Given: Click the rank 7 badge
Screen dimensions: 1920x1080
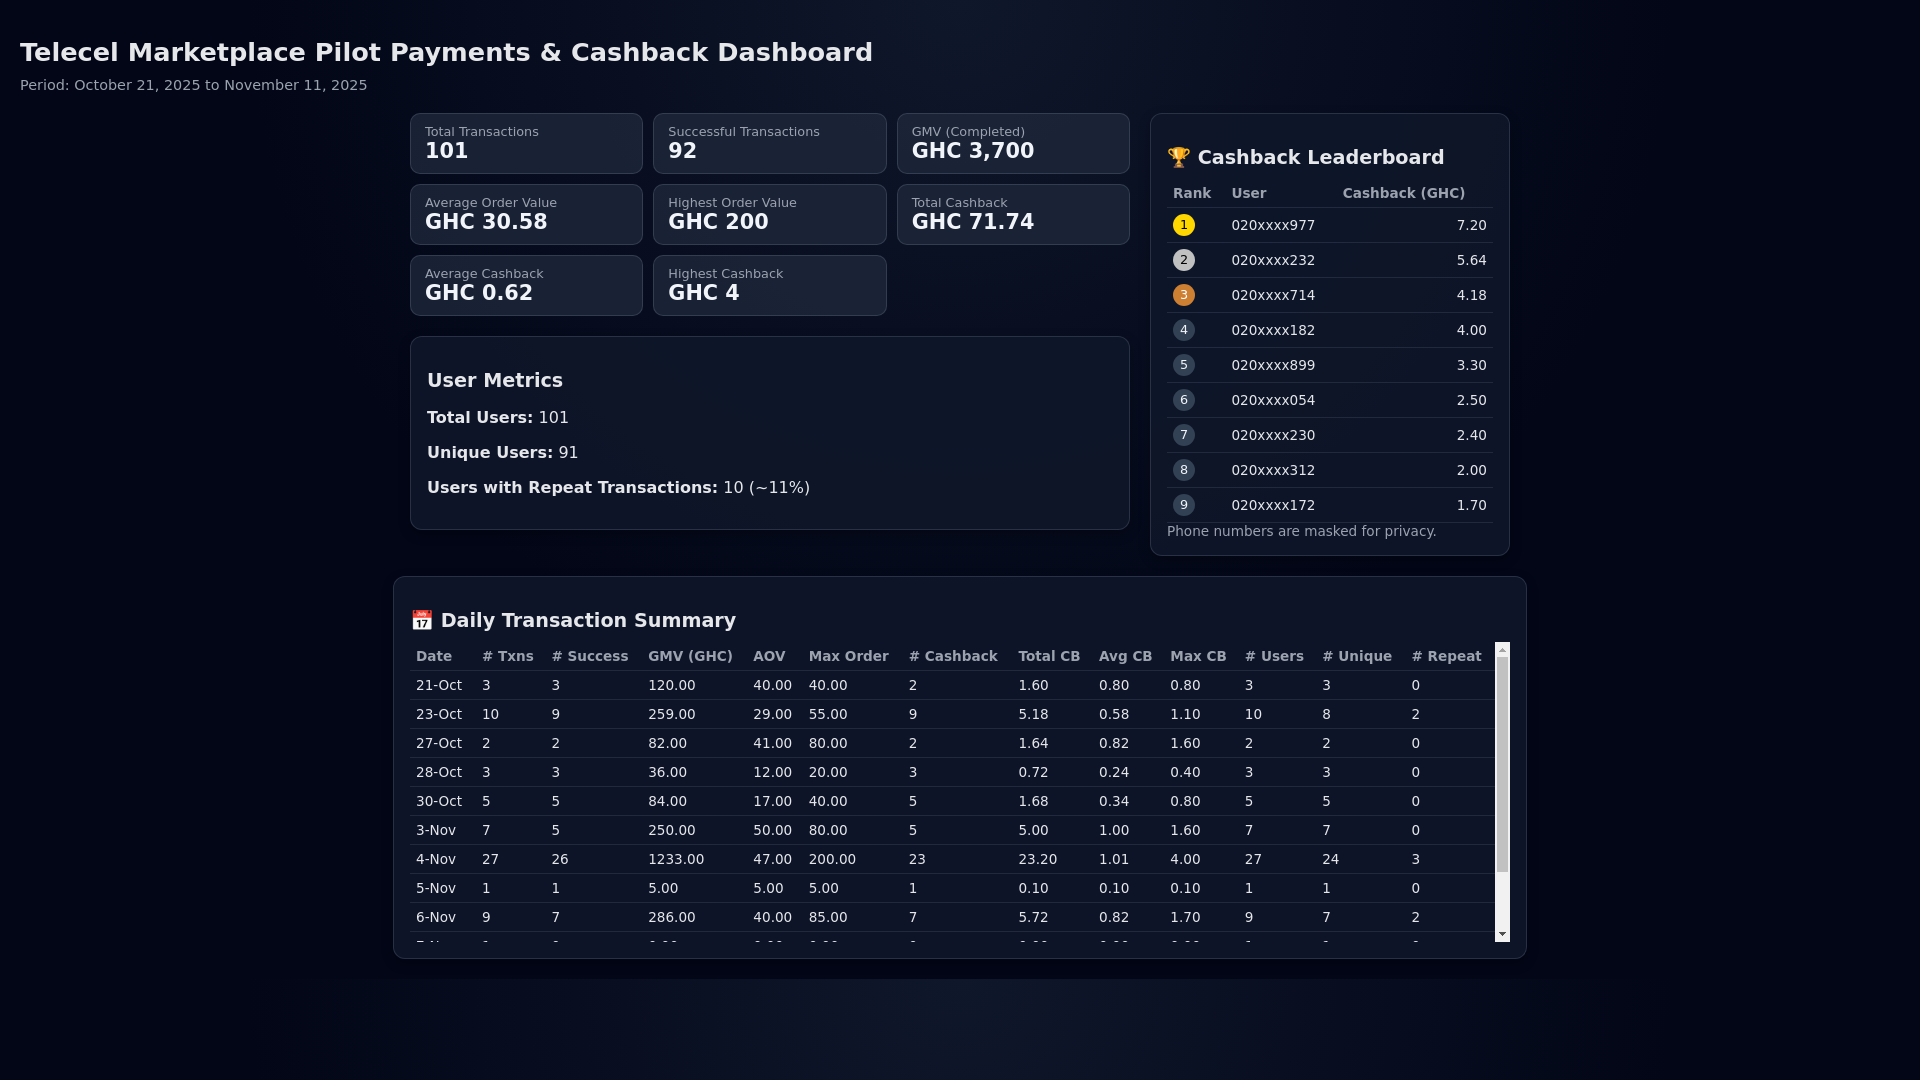Looking at the screenshot, I should (1184, 435).
